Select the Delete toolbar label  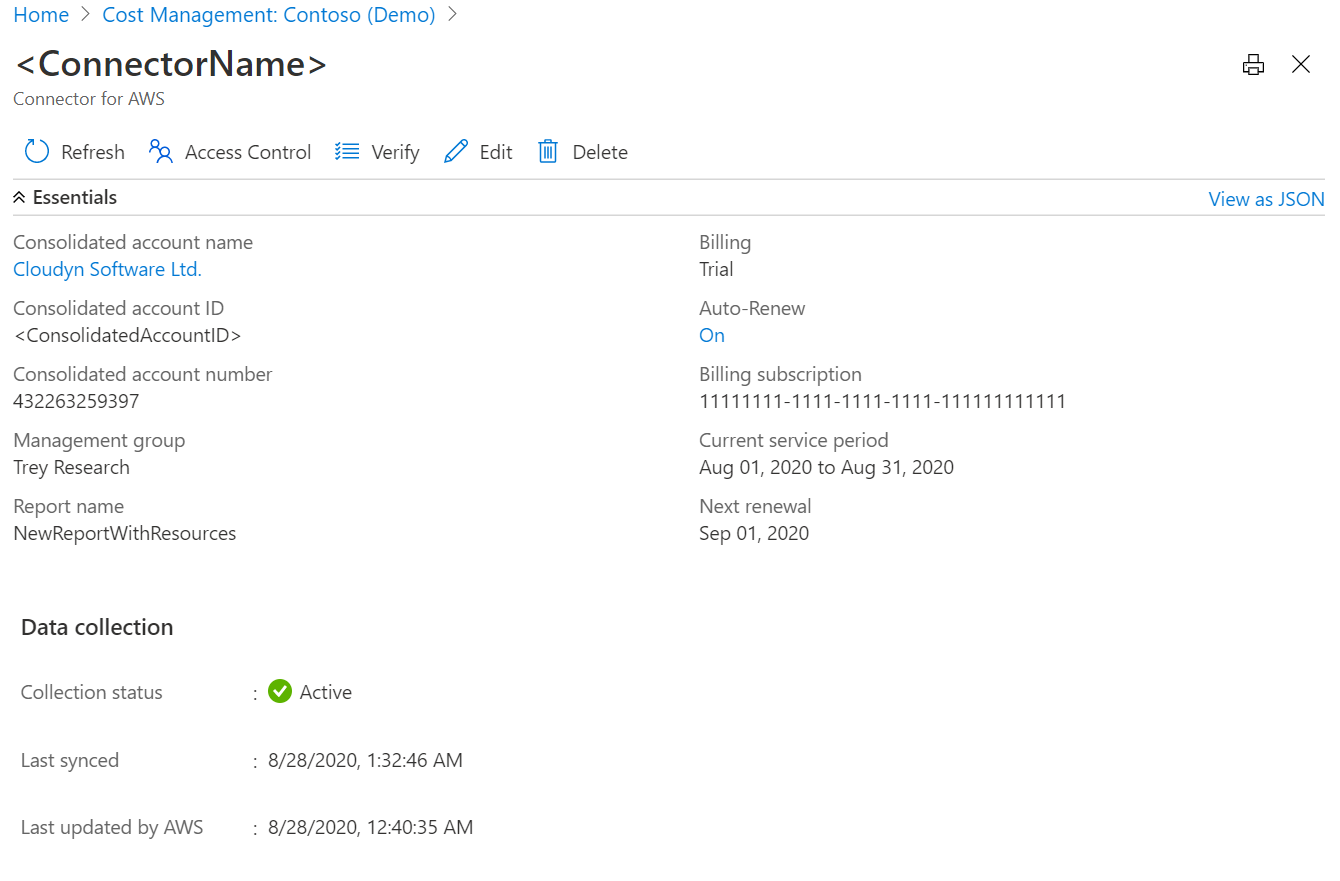tap(600, 152)
